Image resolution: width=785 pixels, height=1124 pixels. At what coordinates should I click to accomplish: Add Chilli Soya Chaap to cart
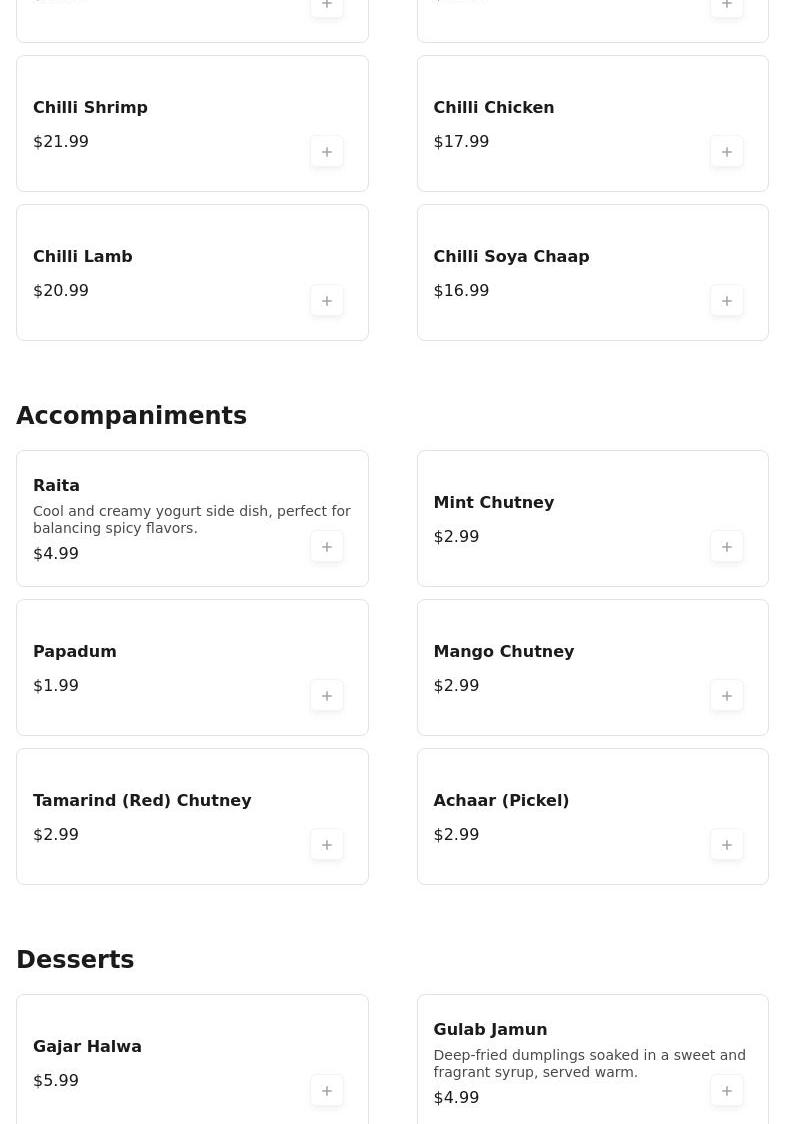coord(727,301)
